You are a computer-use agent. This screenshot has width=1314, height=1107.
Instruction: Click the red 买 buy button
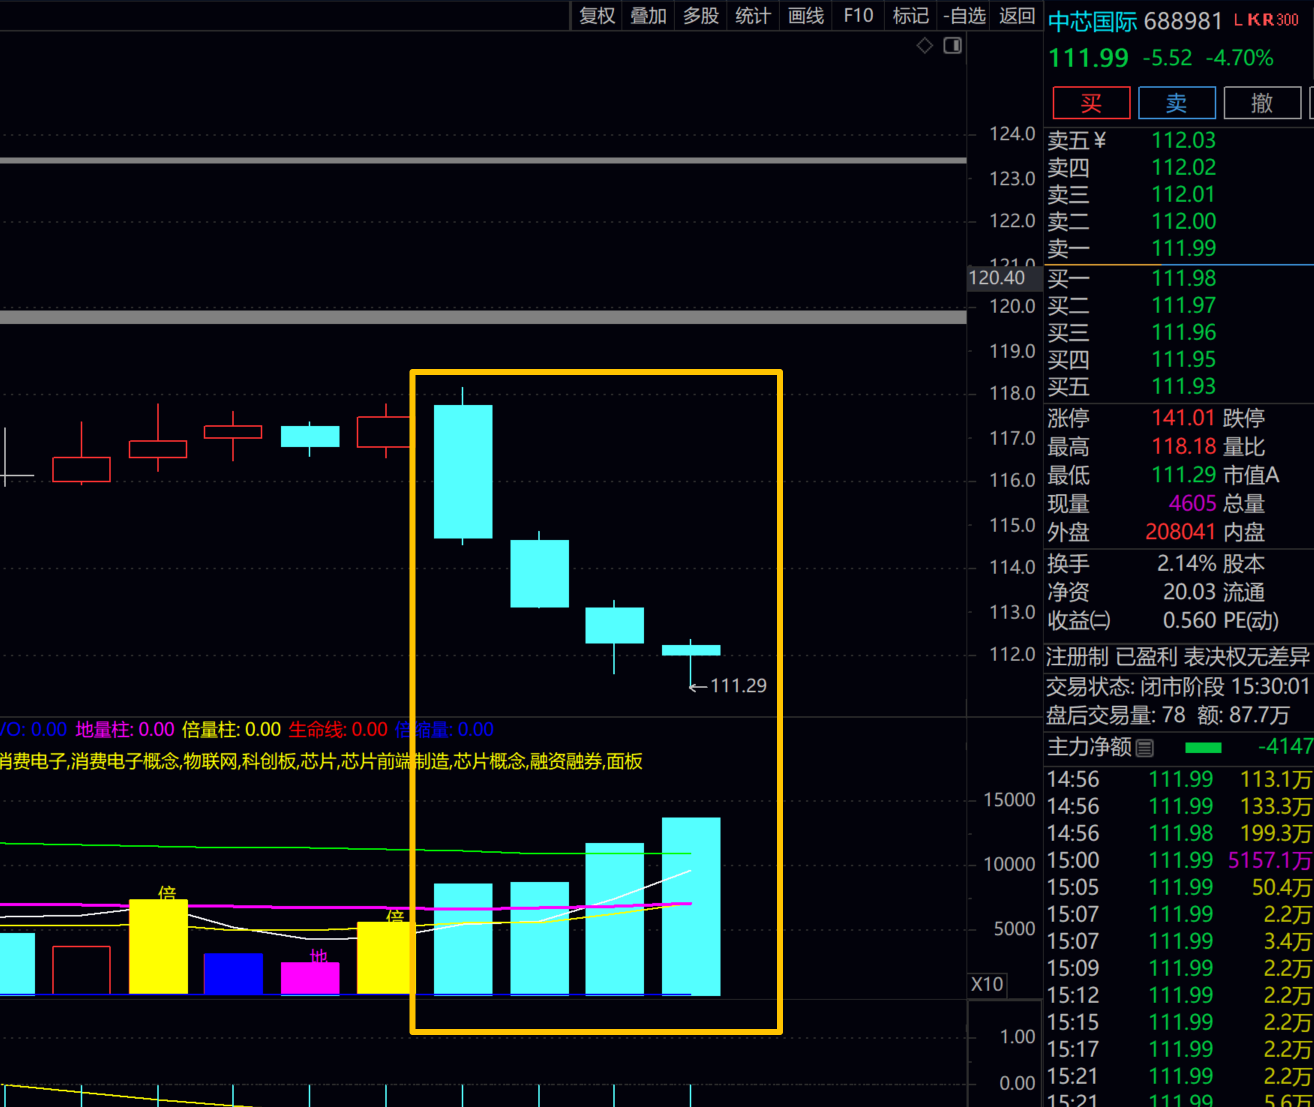click(x=1091, y=103)
